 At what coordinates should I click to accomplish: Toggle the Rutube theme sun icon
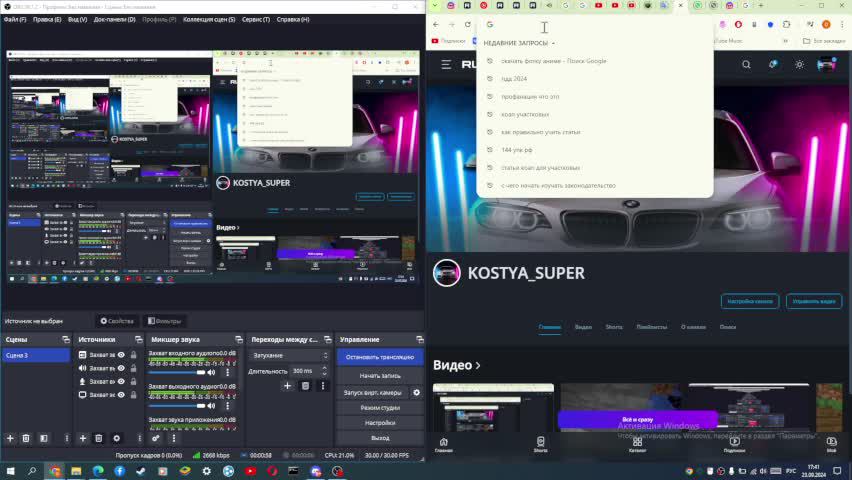[799, 65]
